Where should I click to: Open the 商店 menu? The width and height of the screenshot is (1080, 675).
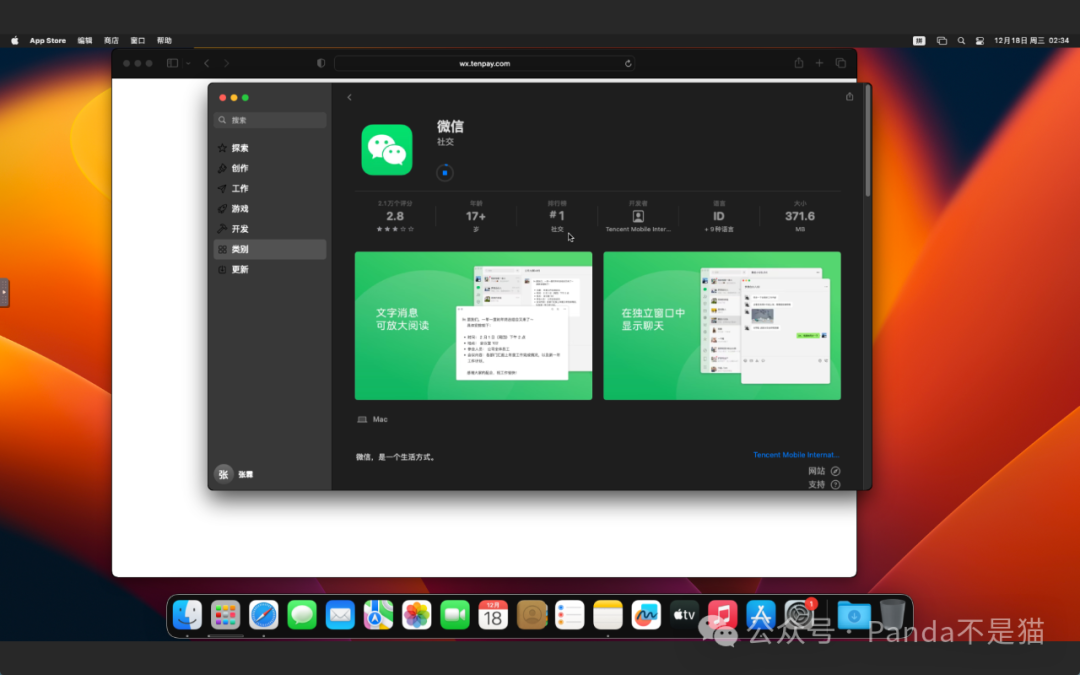pos(111,41)
